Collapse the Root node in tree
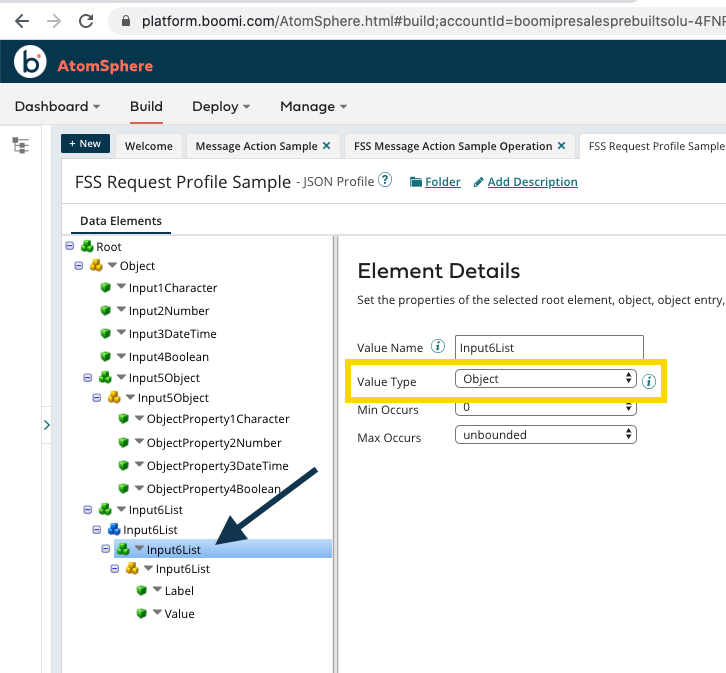This screenshot has height=673, width=726. pos(69,246)
